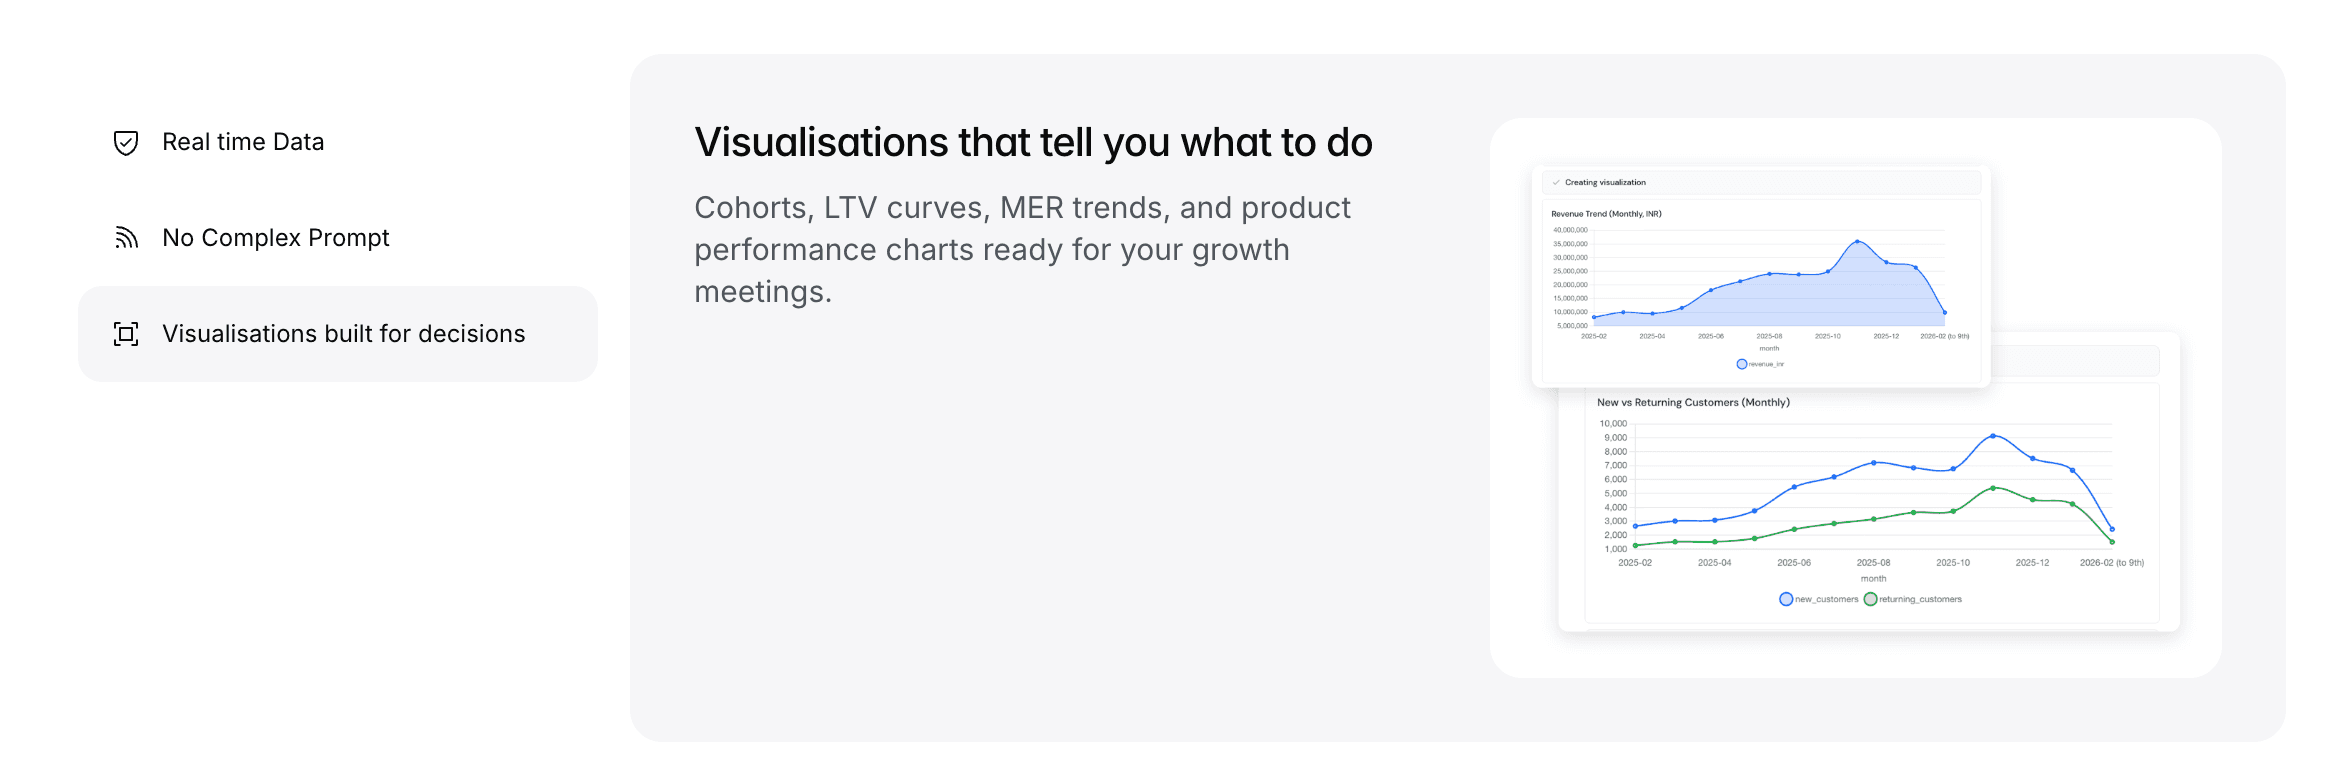Click the checkmark icon next to Creating visualization
Viewport: 2344px width, 774px height.
pos(1556,183)
